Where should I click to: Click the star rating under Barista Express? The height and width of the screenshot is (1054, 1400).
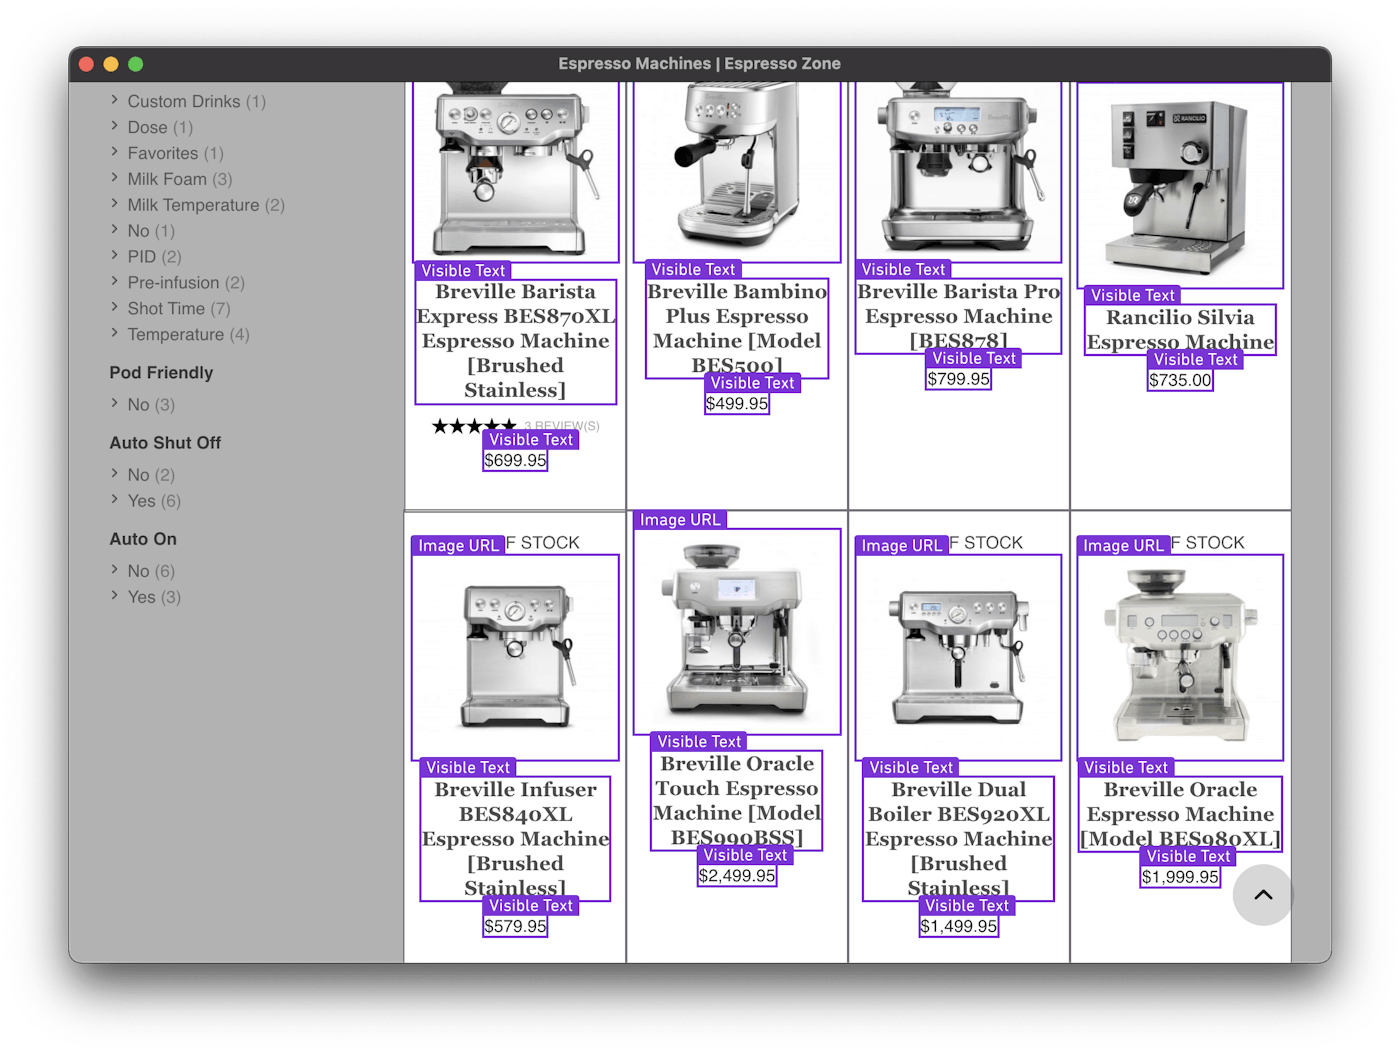[474, 426]
